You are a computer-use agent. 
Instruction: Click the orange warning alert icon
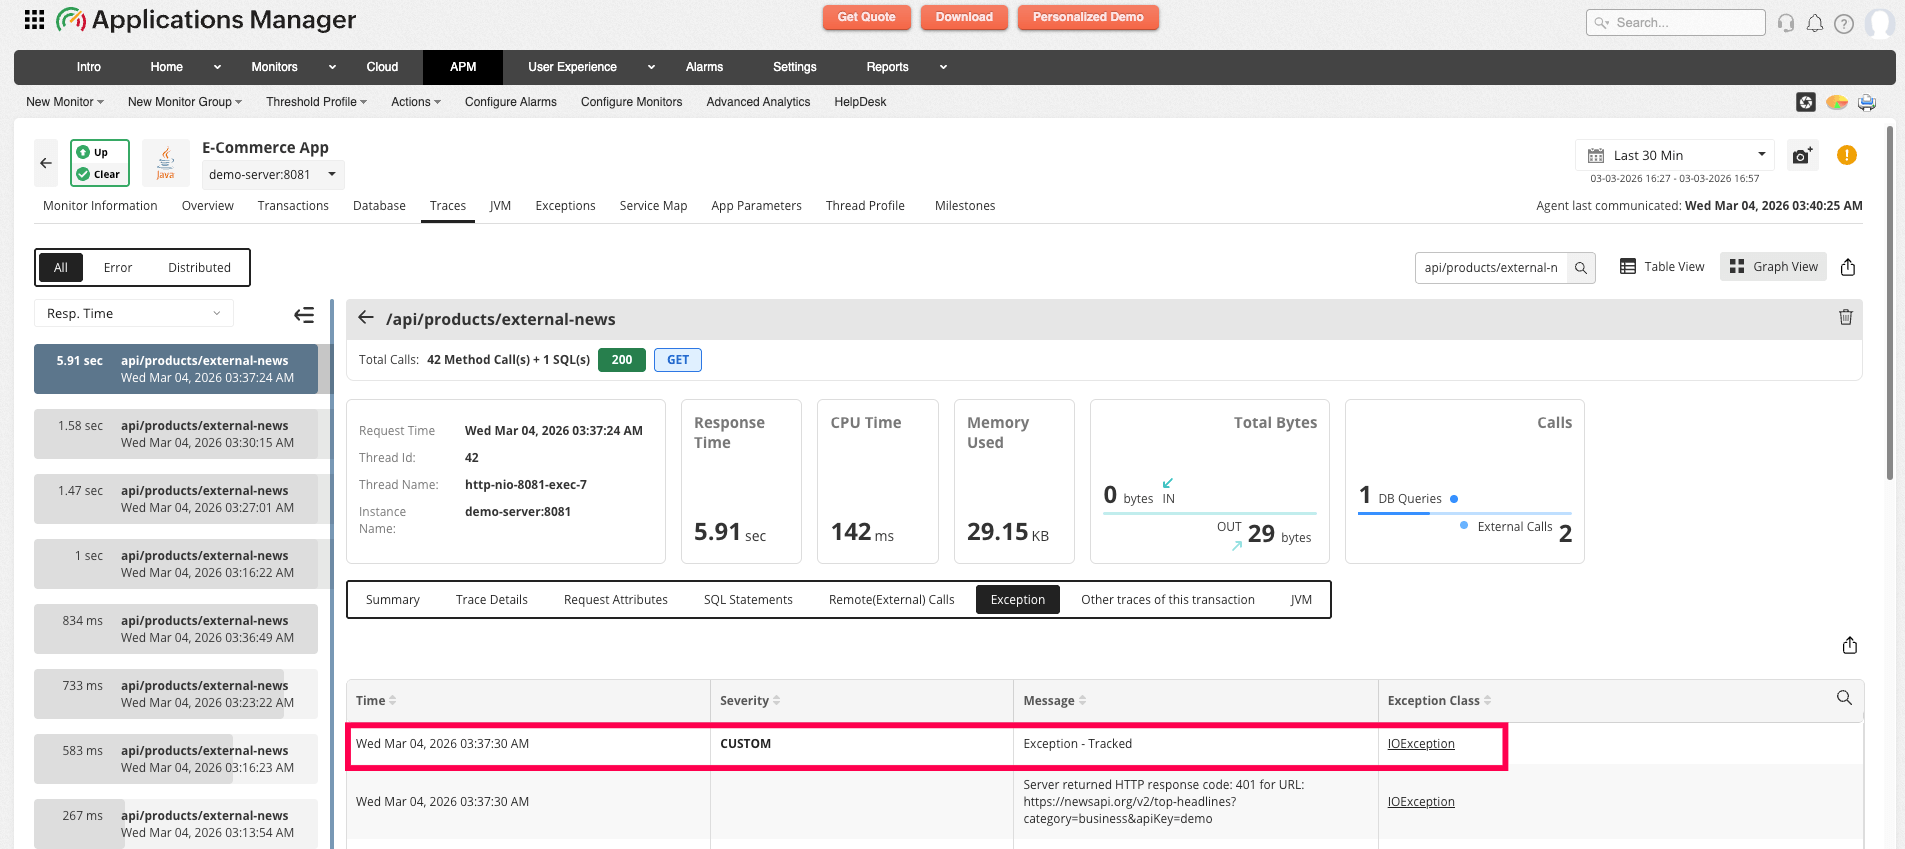tap(1846, 155)
